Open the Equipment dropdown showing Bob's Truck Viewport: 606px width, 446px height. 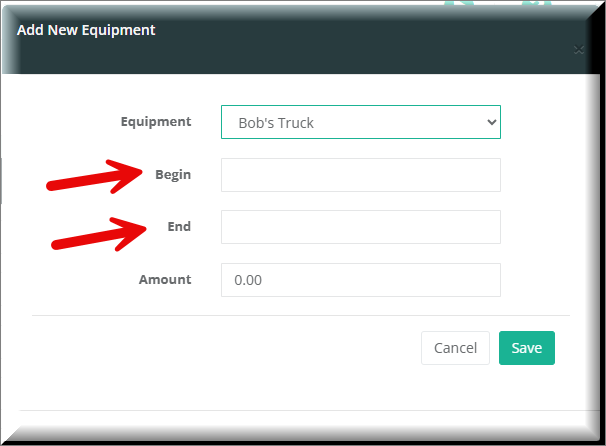click(x=361, y=122)
